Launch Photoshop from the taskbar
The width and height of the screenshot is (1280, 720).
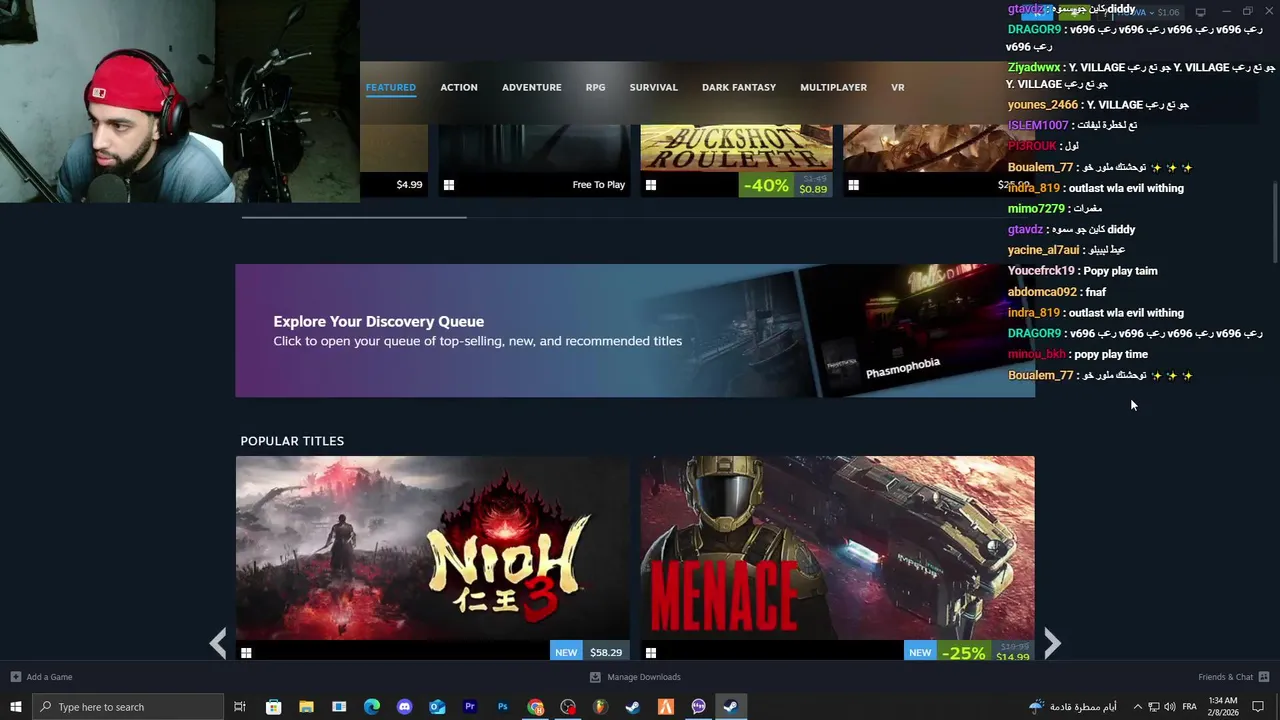pos(503,707)
